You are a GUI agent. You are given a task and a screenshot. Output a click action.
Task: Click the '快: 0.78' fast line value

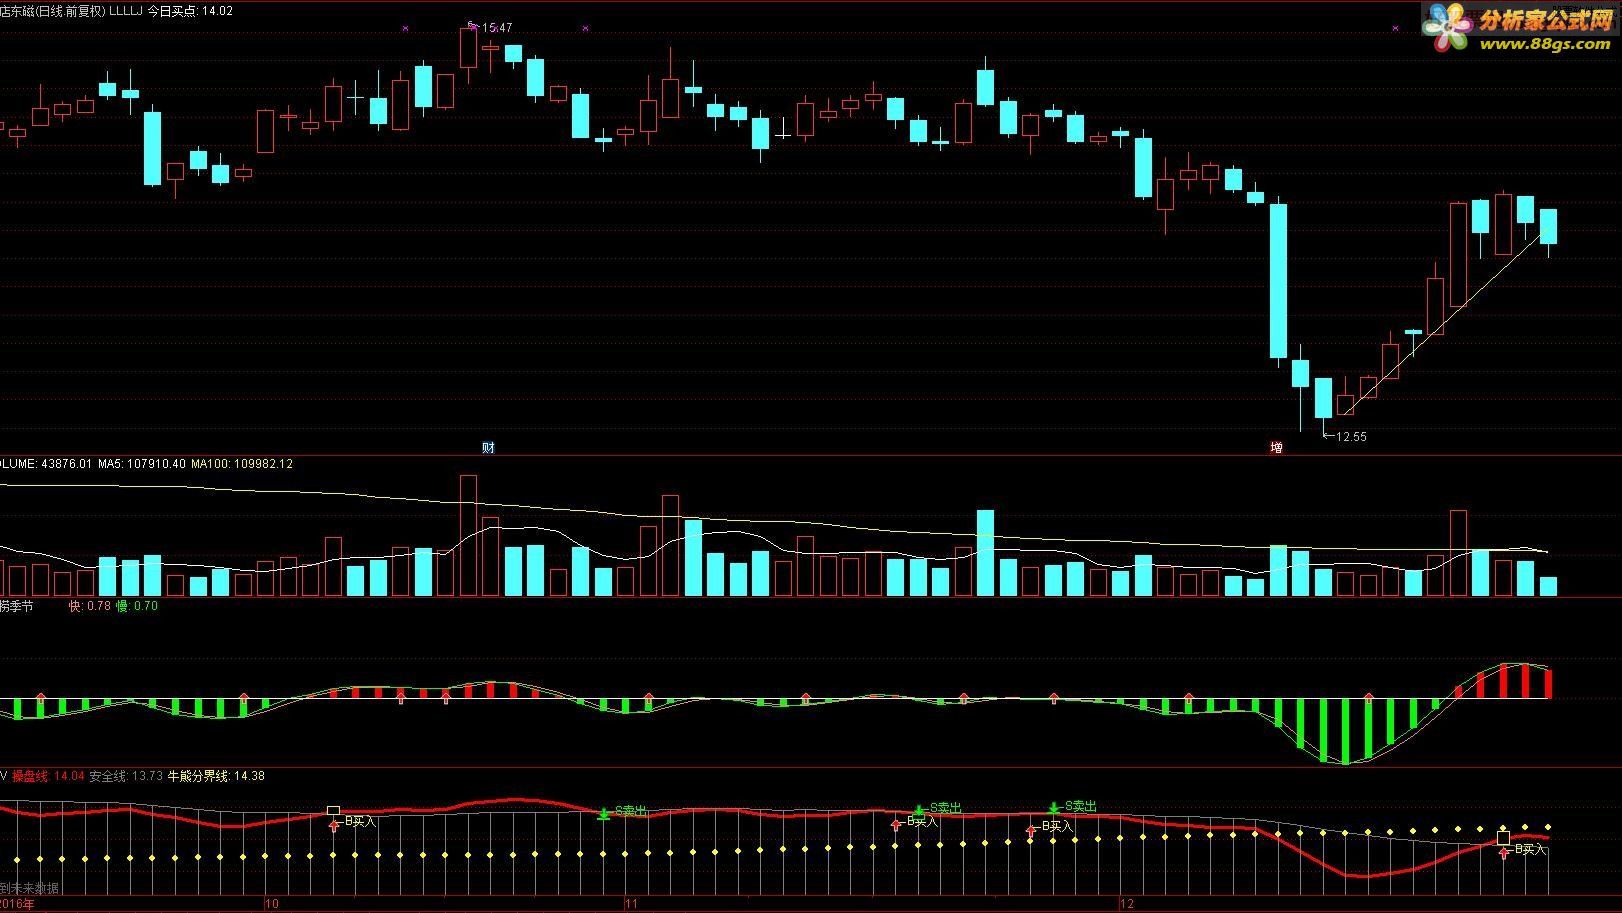(90, 606)
